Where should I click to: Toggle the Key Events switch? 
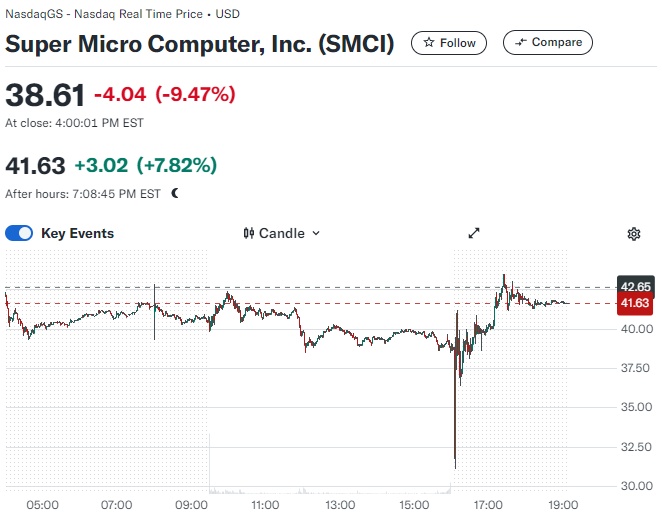pos(20,233)
